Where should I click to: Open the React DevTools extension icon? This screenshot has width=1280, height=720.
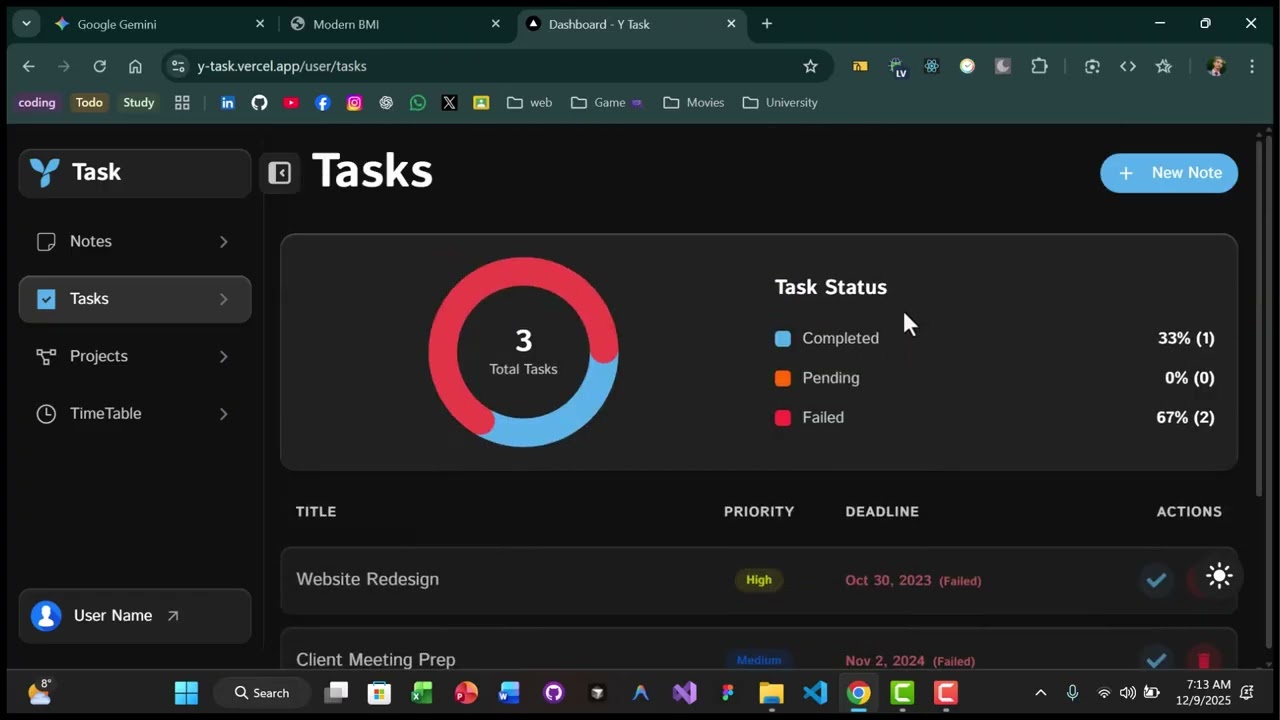coord(931,66)
